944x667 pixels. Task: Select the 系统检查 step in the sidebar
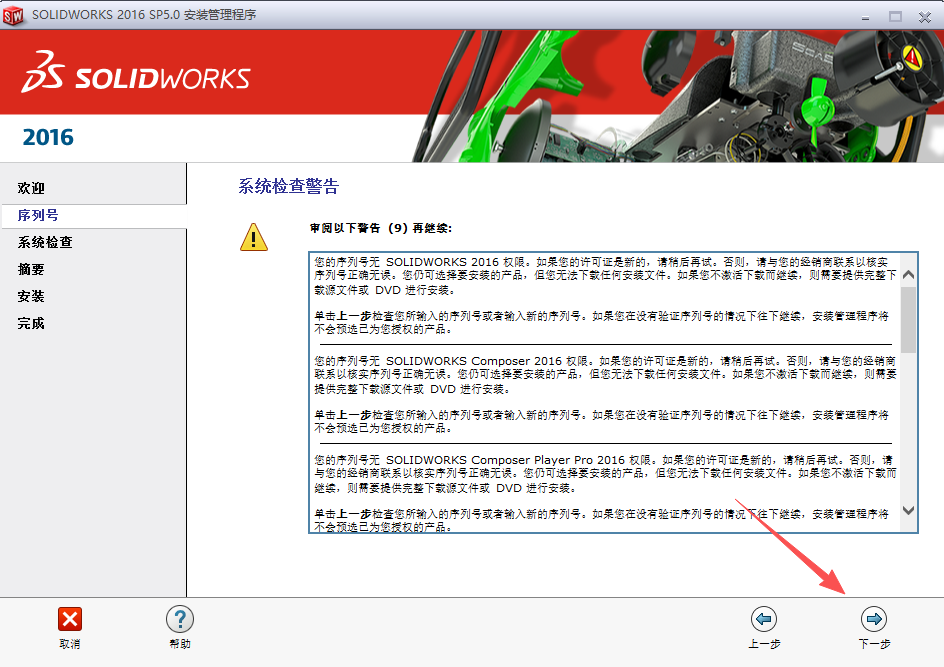coord(47,242)
